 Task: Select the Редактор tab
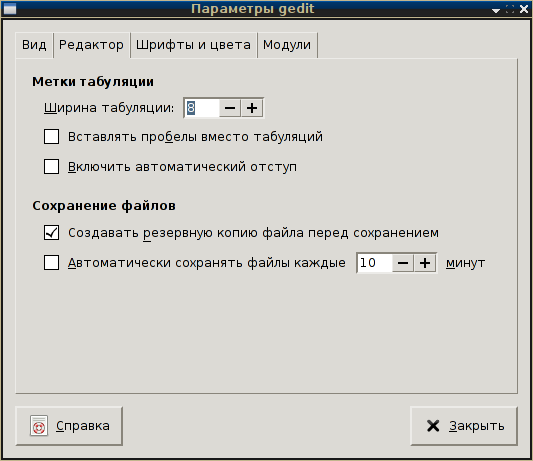[x=91, y=45]
